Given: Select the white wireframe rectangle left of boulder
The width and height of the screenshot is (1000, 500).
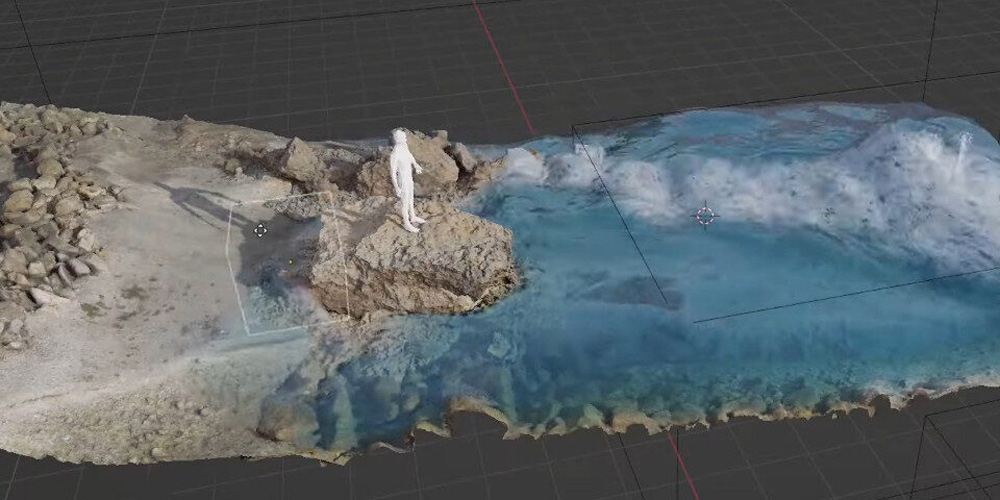Looking at the screenshot, I should tap(236, 270).
